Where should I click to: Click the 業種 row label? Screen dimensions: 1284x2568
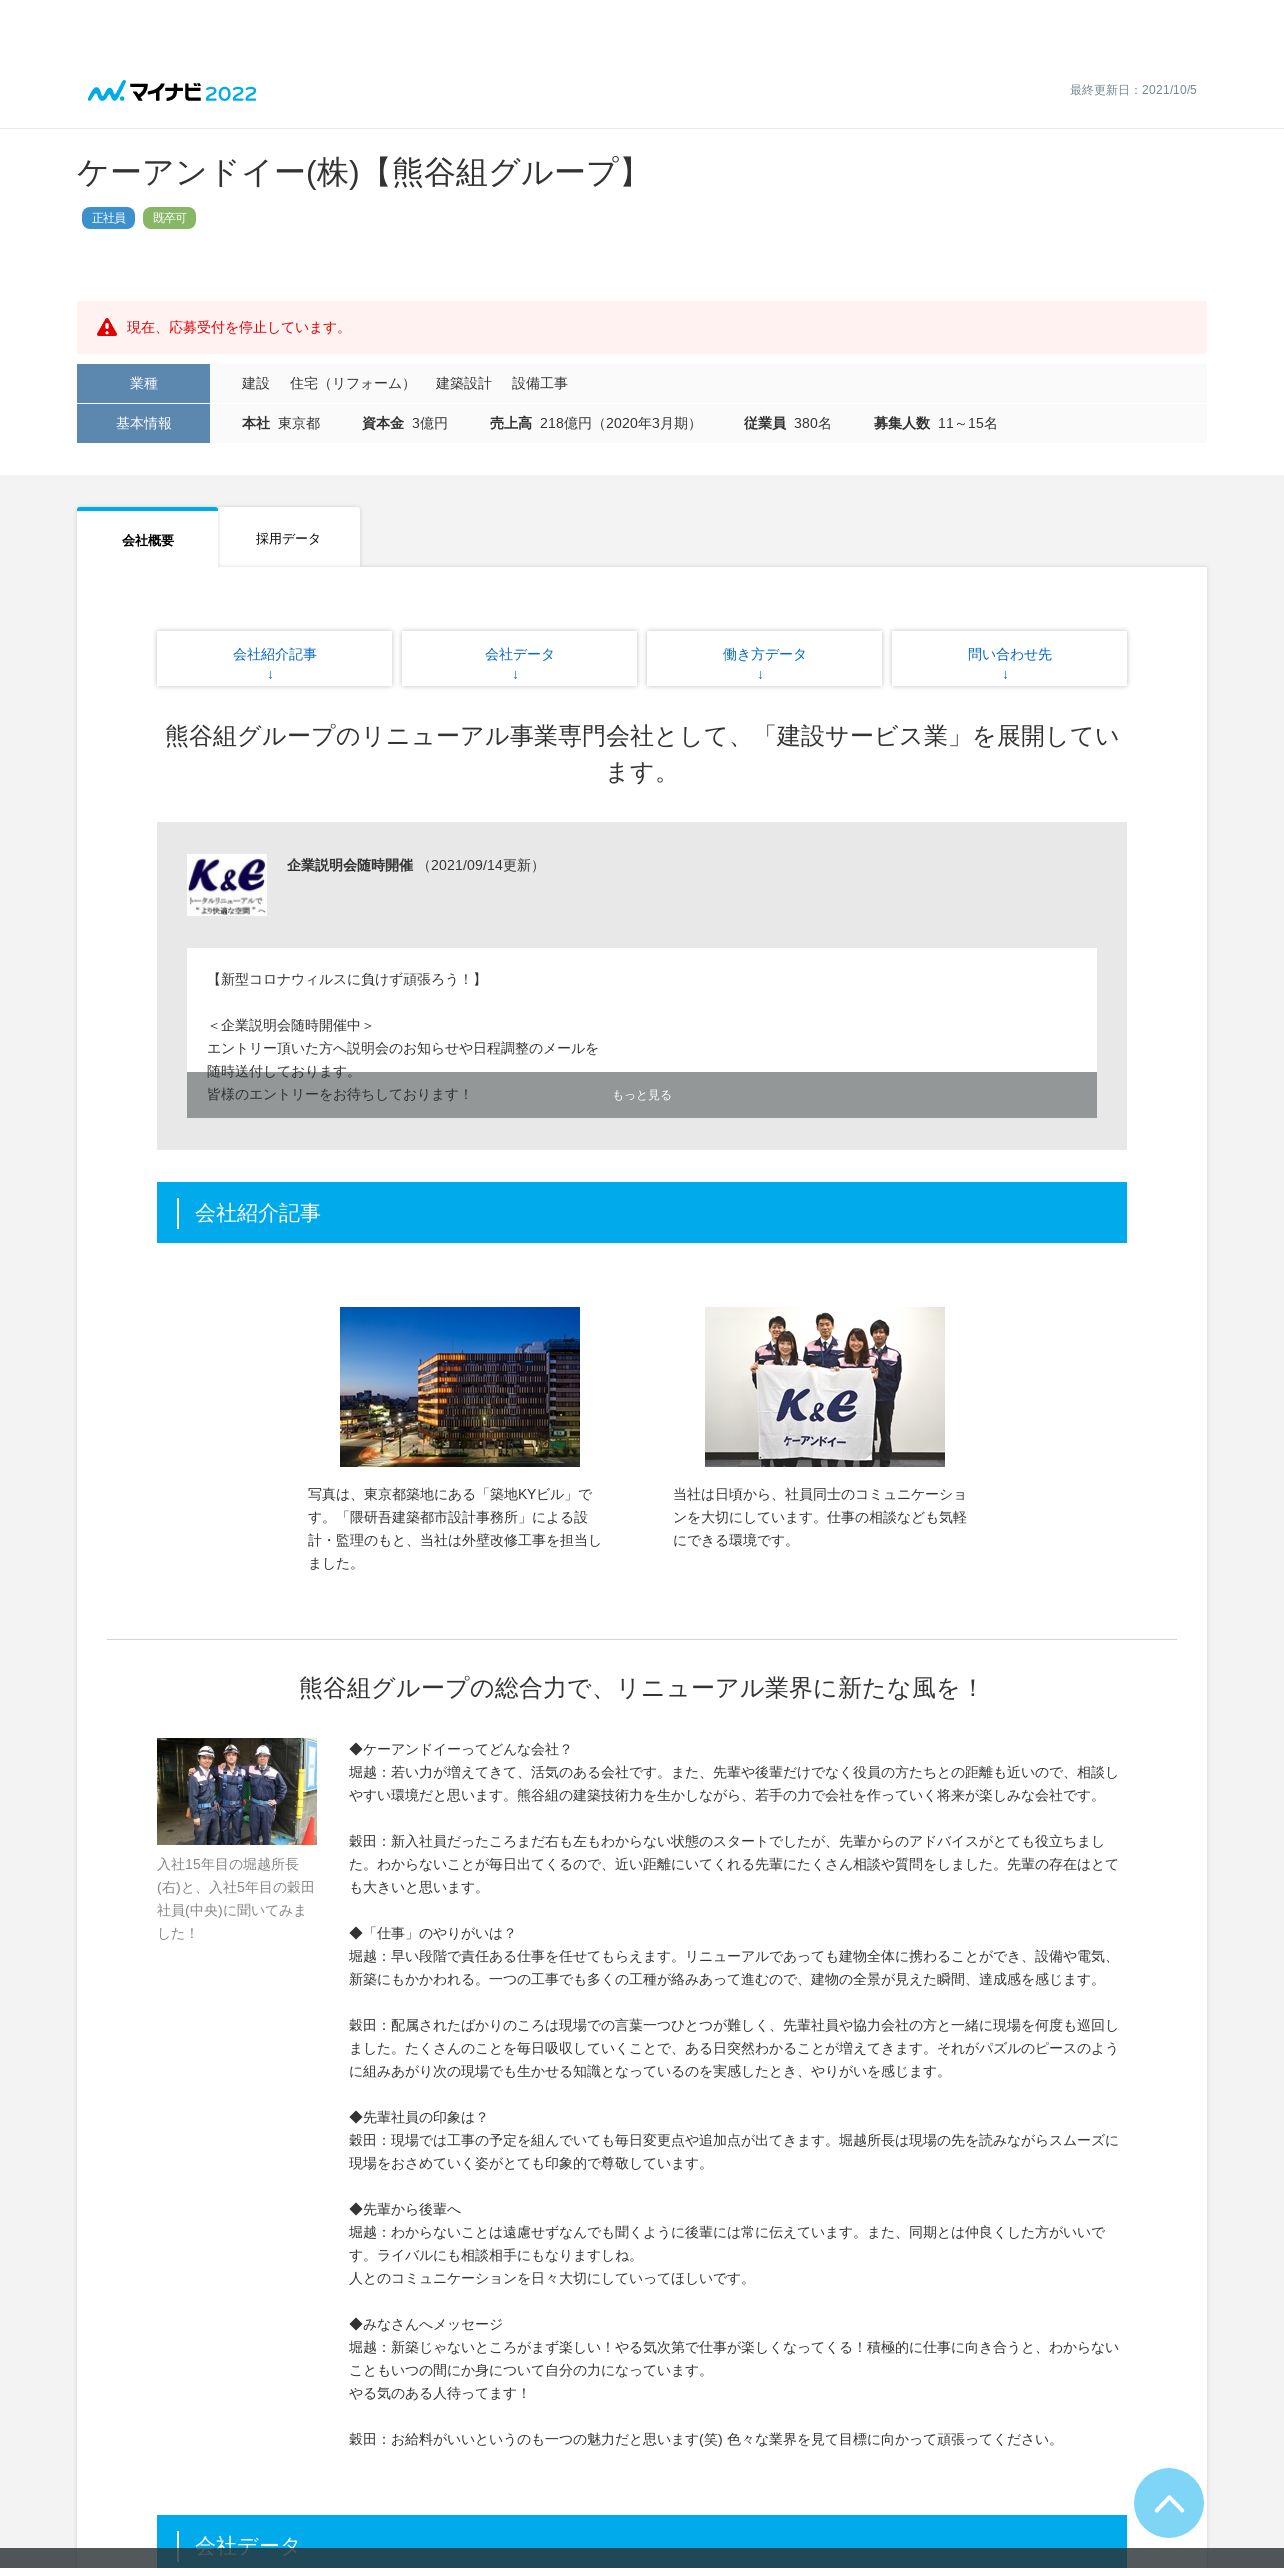point(143,383)
